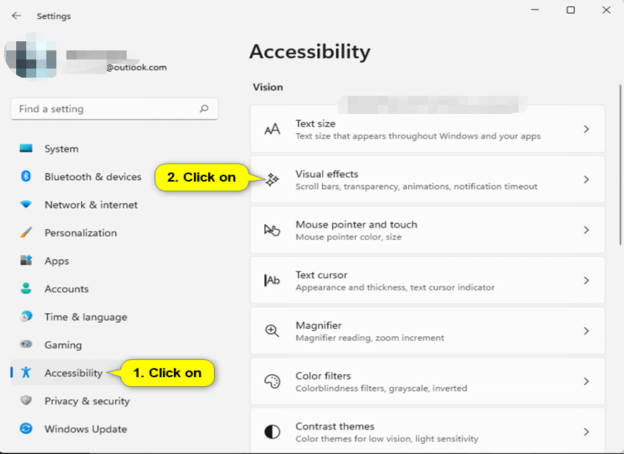
Task: Click the Text size AA icon
Action: pyautogui.click(x=272, y=129)
